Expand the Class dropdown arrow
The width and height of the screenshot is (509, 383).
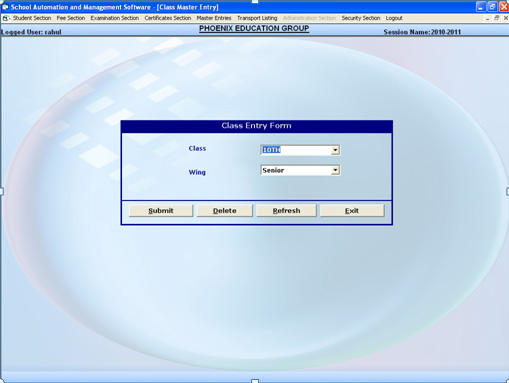(335, 150)
